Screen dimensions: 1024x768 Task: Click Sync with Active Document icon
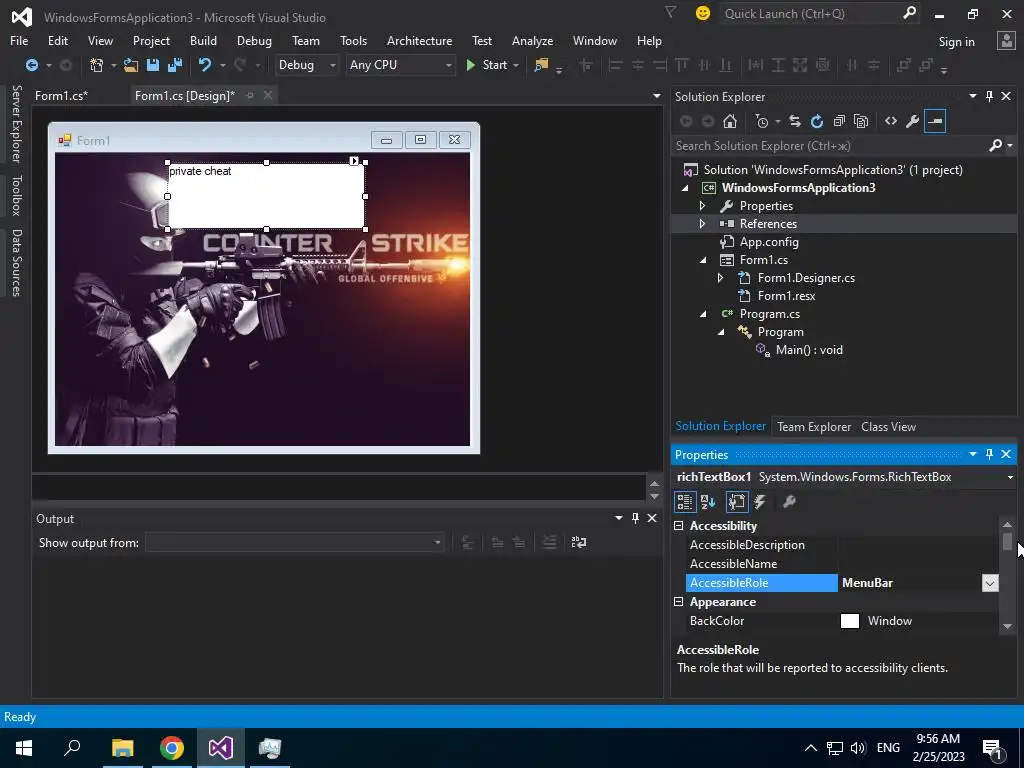click(795, 121)
